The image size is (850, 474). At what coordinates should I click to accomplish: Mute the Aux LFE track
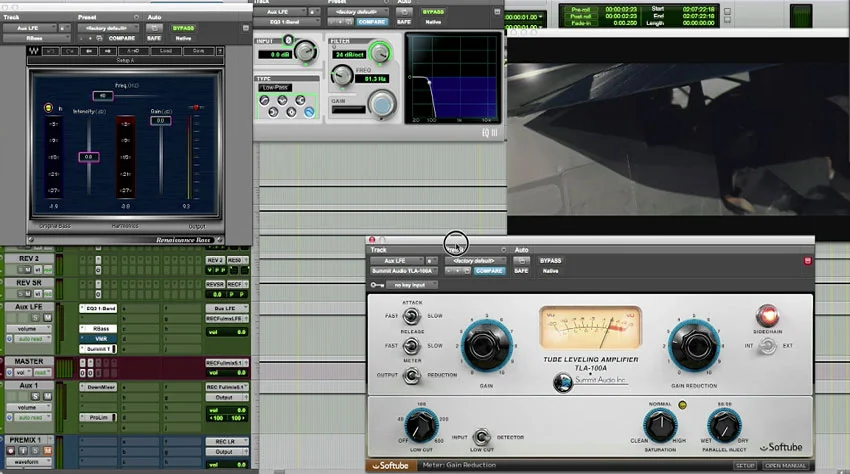(48, 317)
